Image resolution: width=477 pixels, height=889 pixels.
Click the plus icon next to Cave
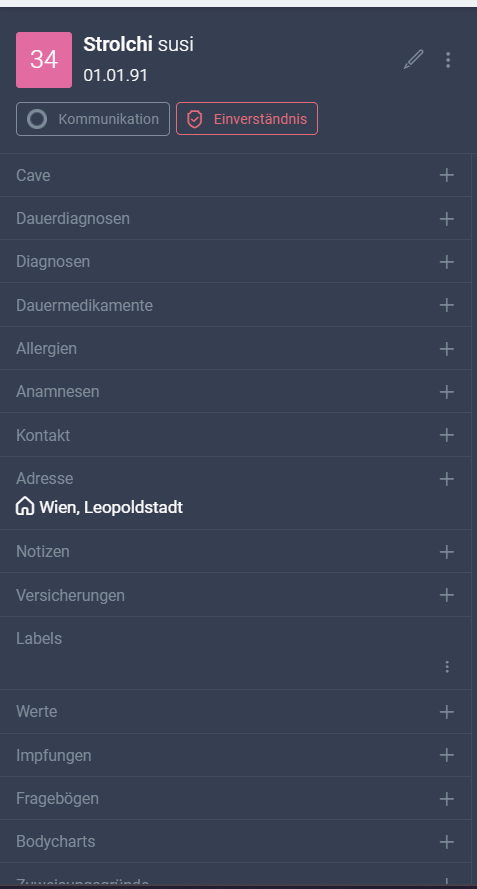click(x=447, y=175)
